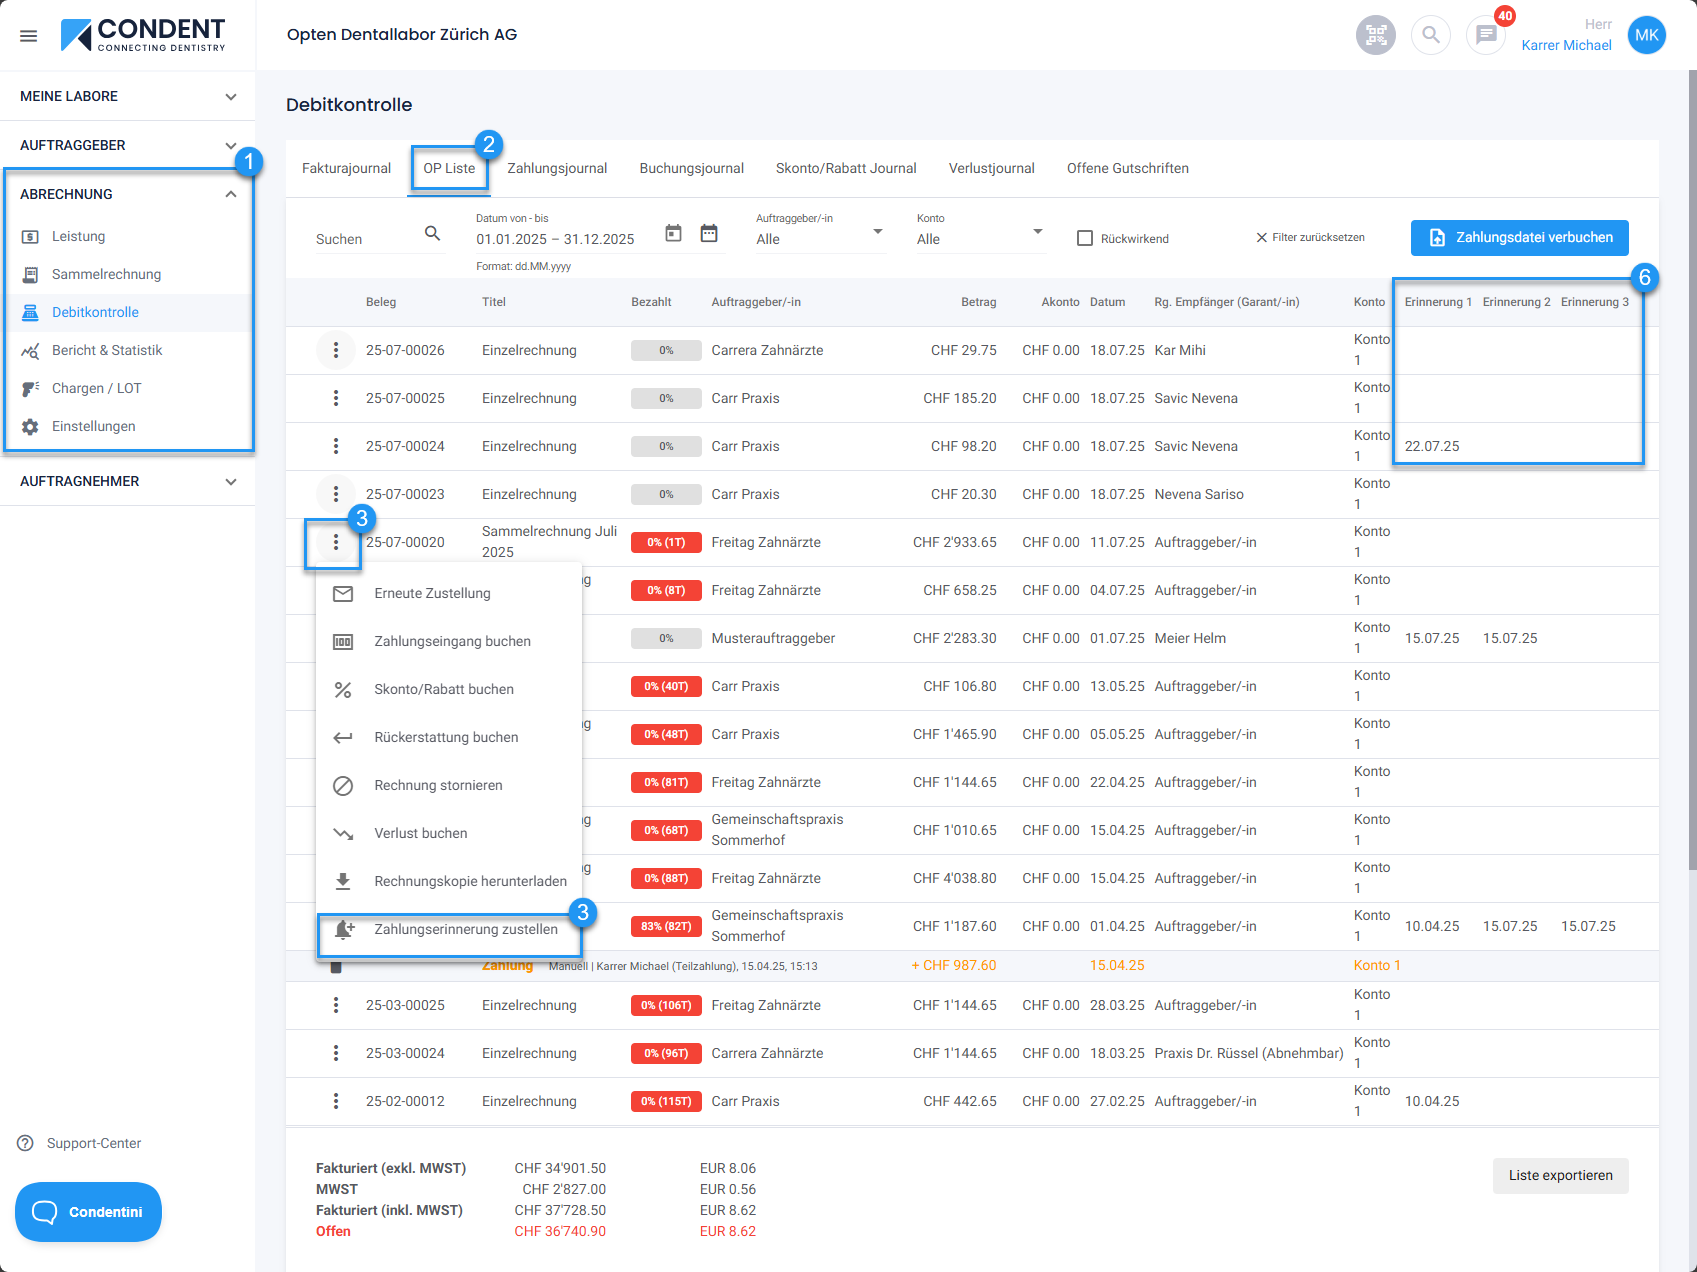Open the Condentini chat button

(x=88, y=1212)
